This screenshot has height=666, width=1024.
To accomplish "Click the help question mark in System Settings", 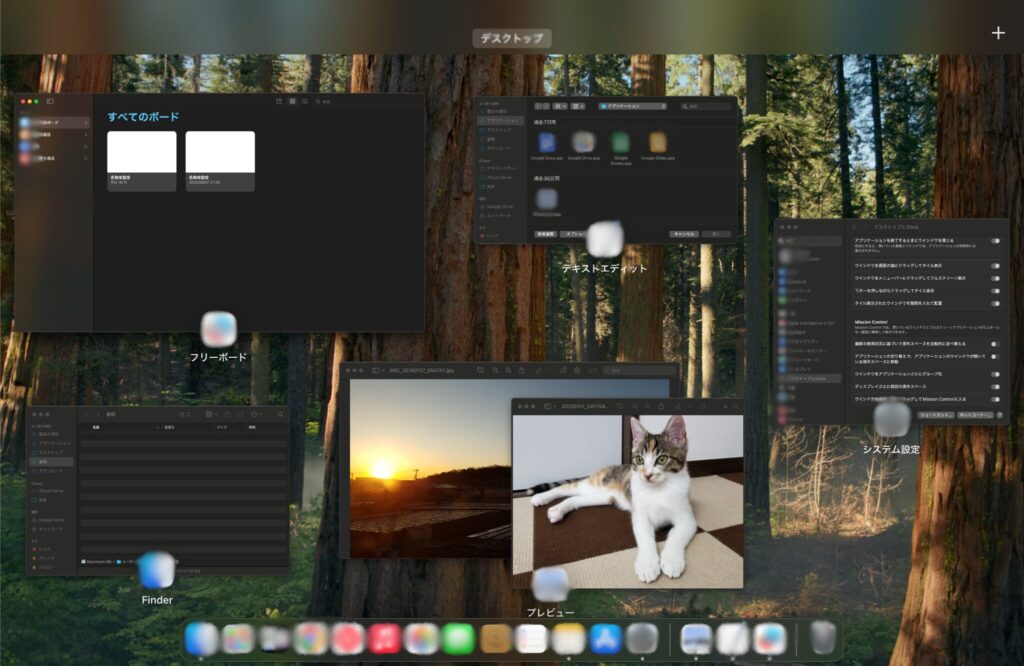I will (x=1000, y=415).
